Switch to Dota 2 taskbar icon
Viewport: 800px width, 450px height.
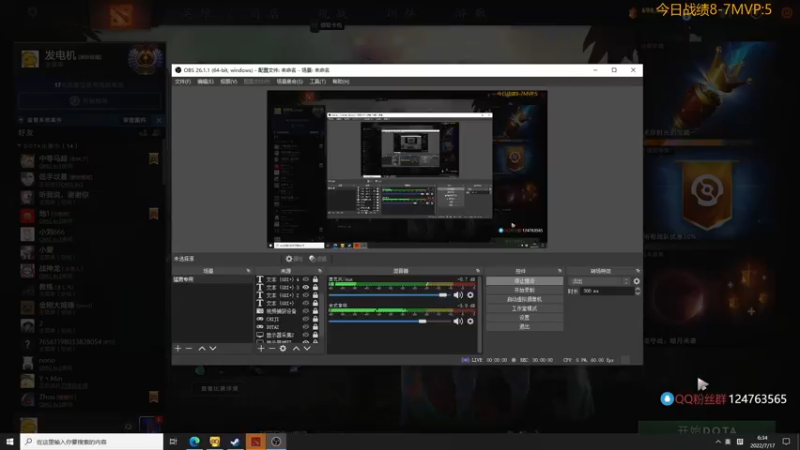(x=256, y=441)
